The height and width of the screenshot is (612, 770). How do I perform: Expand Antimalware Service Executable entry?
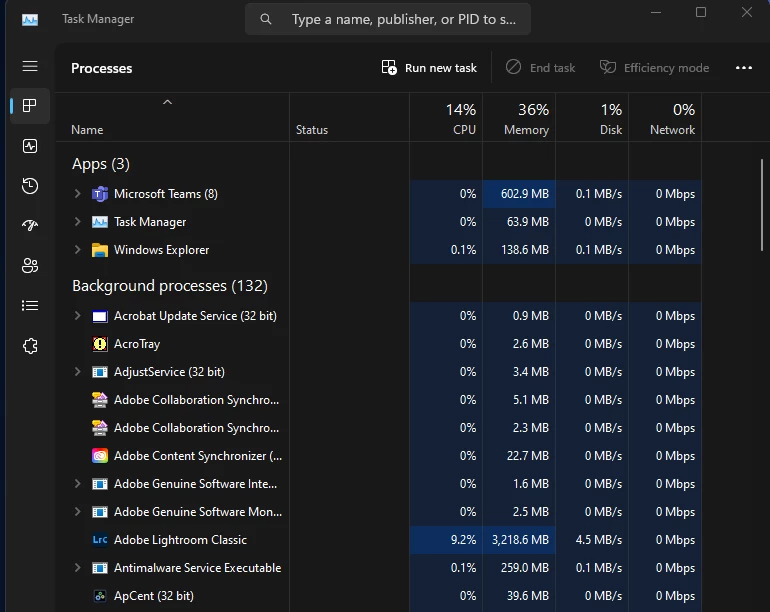click(x=77, y=567)
